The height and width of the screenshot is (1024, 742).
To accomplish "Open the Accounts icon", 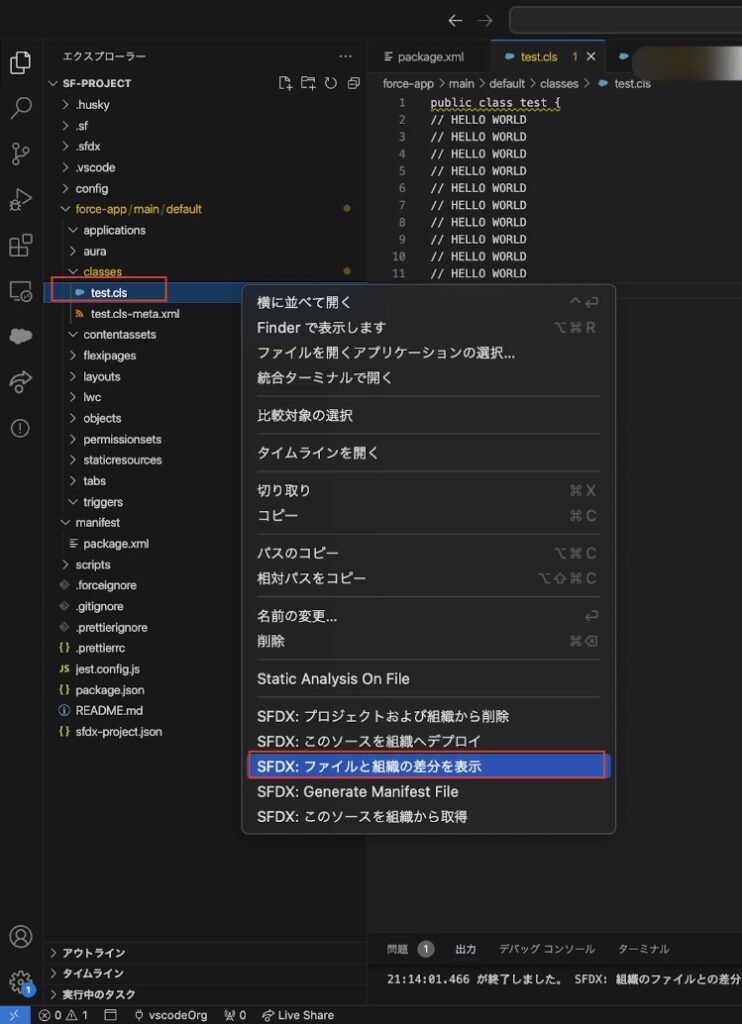I will tap(20, 937).
